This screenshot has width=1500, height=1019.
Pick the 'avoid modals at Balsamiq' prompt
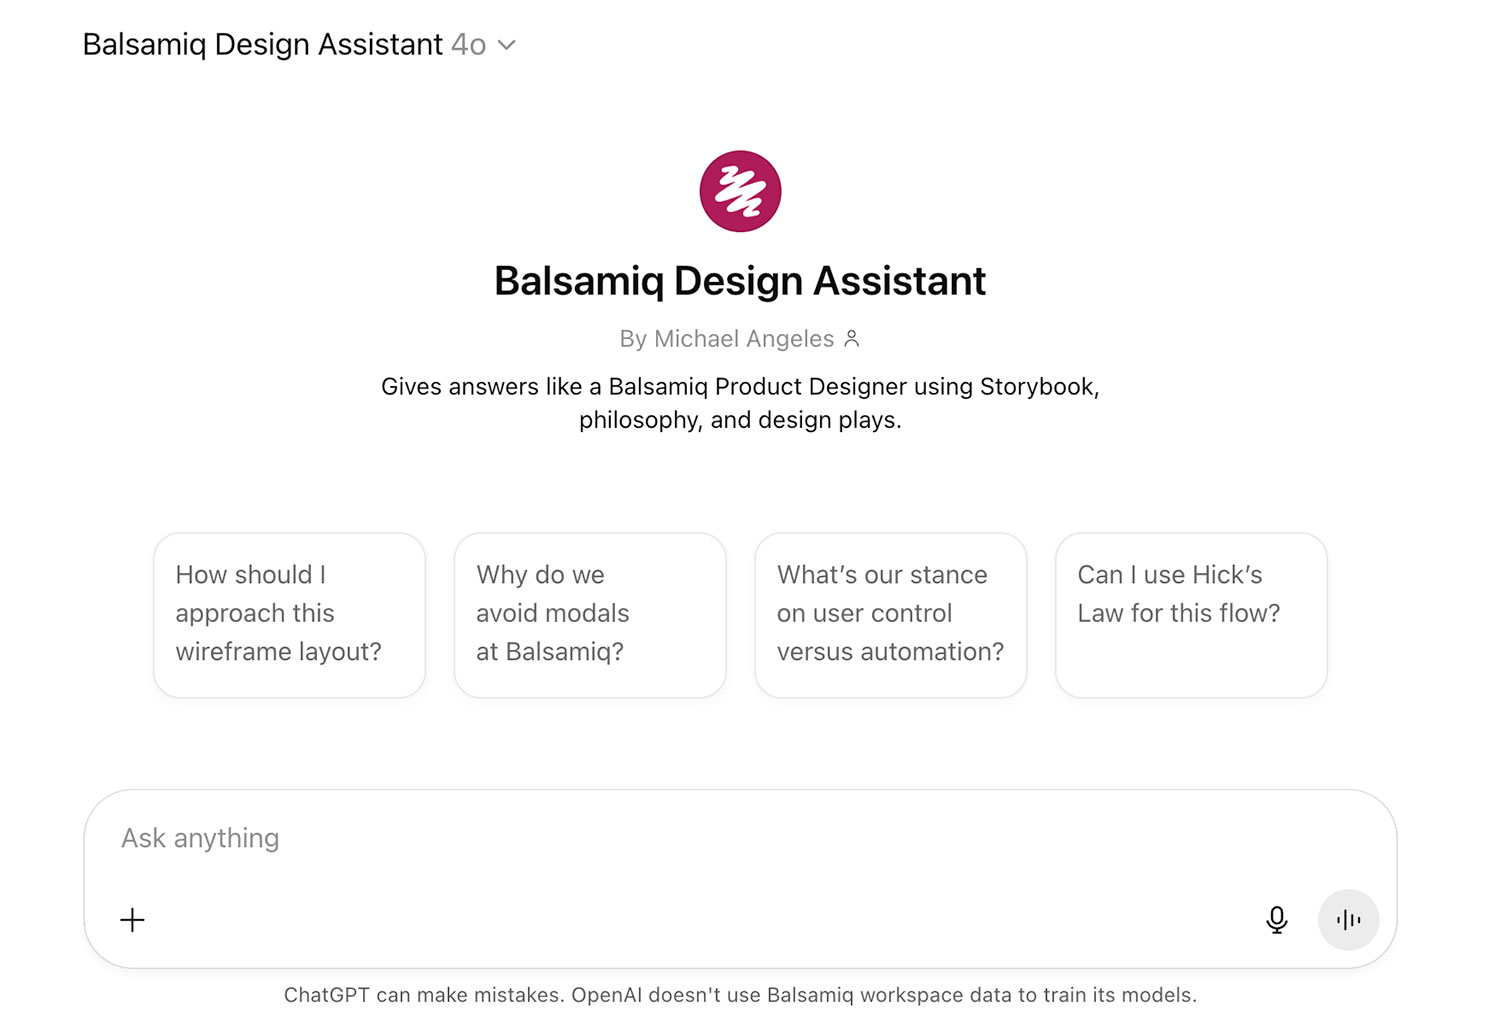[x=590, y=614]
